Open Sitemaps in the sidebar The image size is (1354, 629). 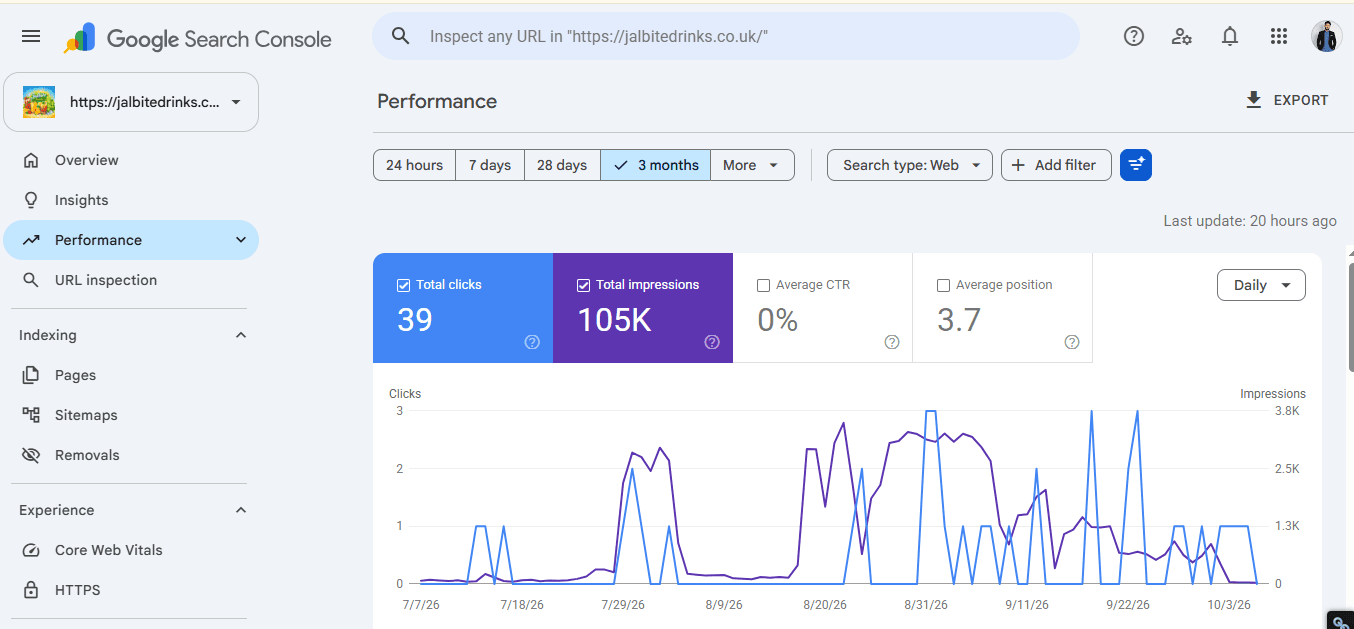[x=86, y=415]
